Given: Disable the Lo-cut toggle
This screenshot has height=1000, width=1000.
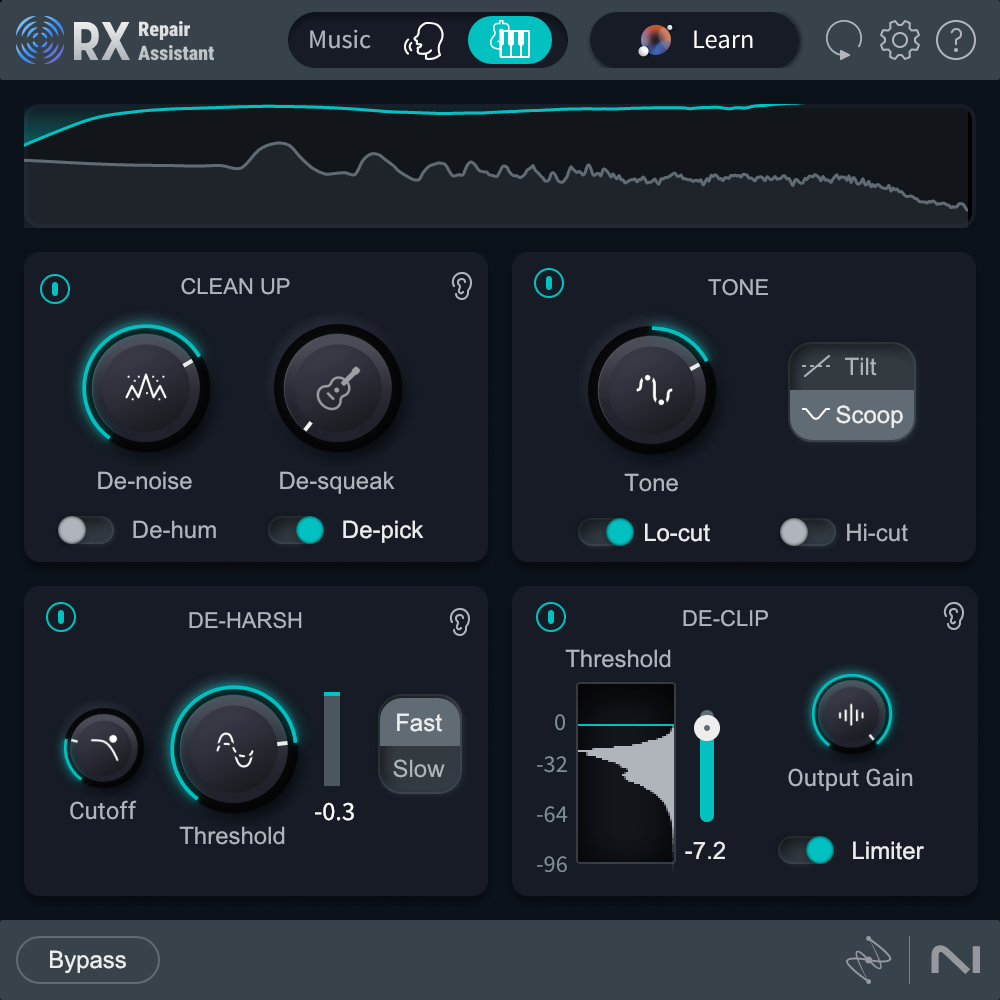Looking at the screenshot, I should click(607, 532).
